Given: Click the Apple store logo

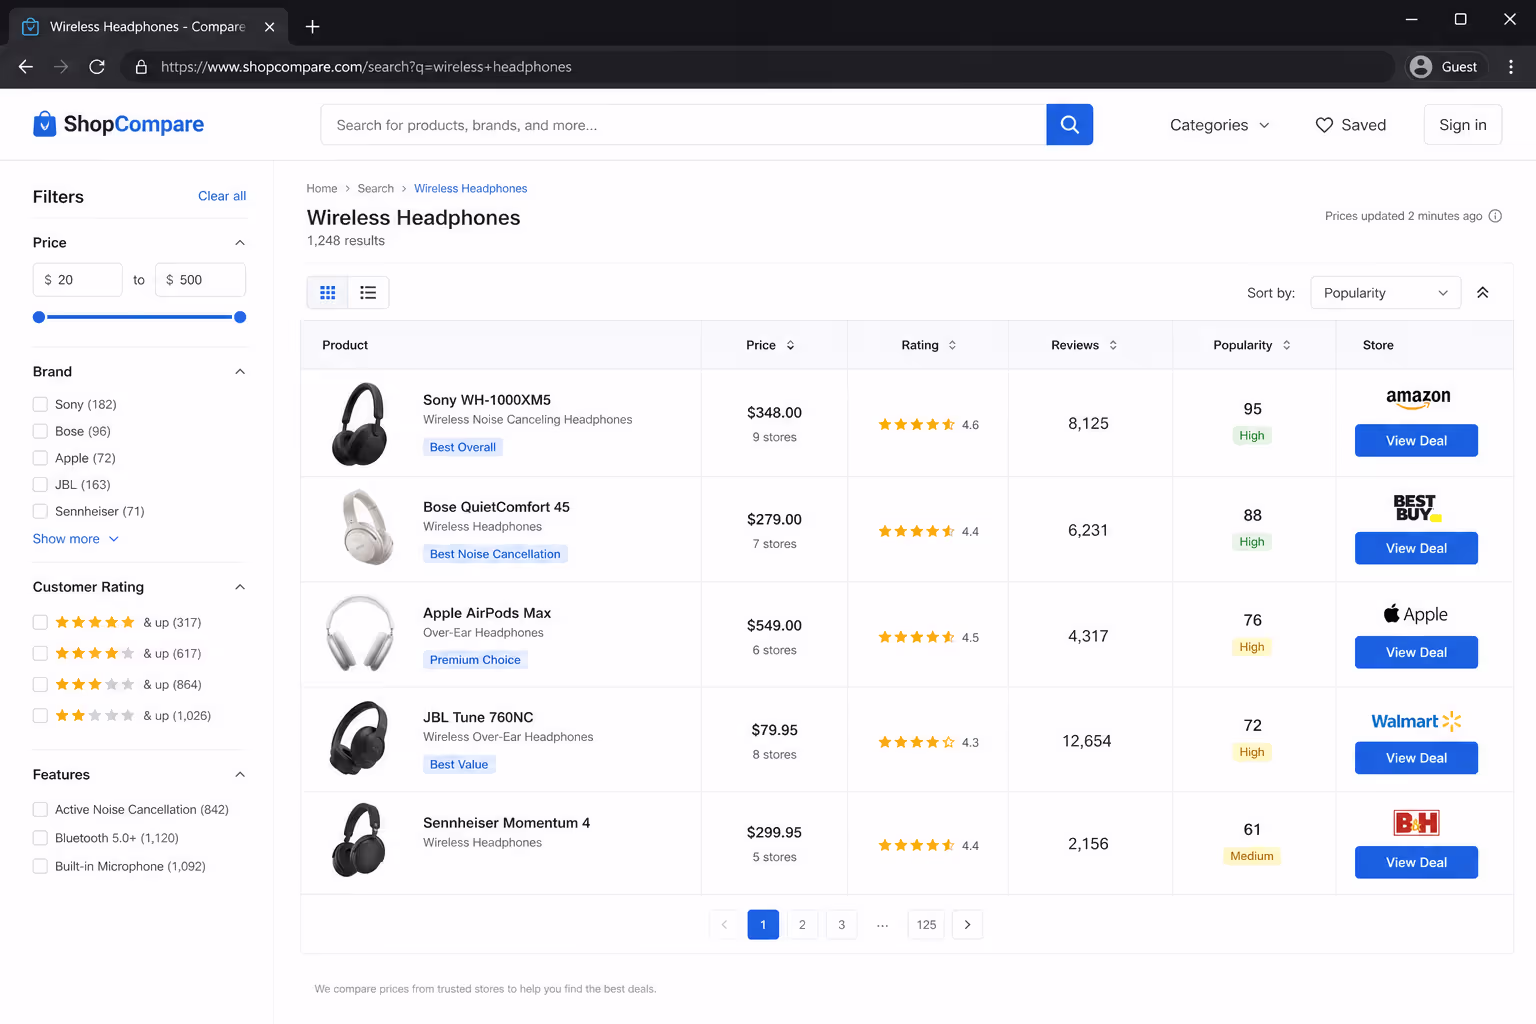Looking at the screenshot, I should pos(1415,614).
